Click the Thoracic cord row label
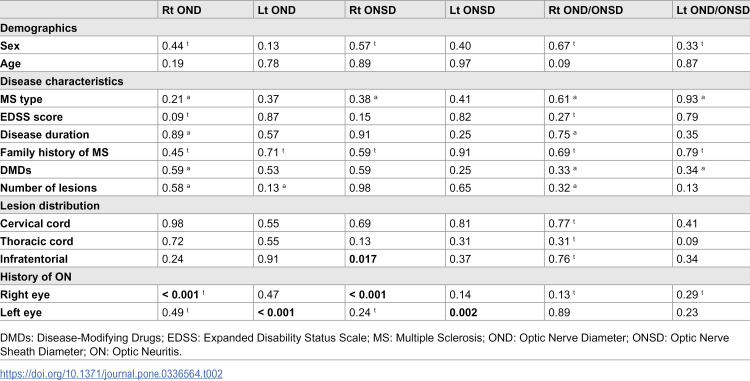 (37, 241)
